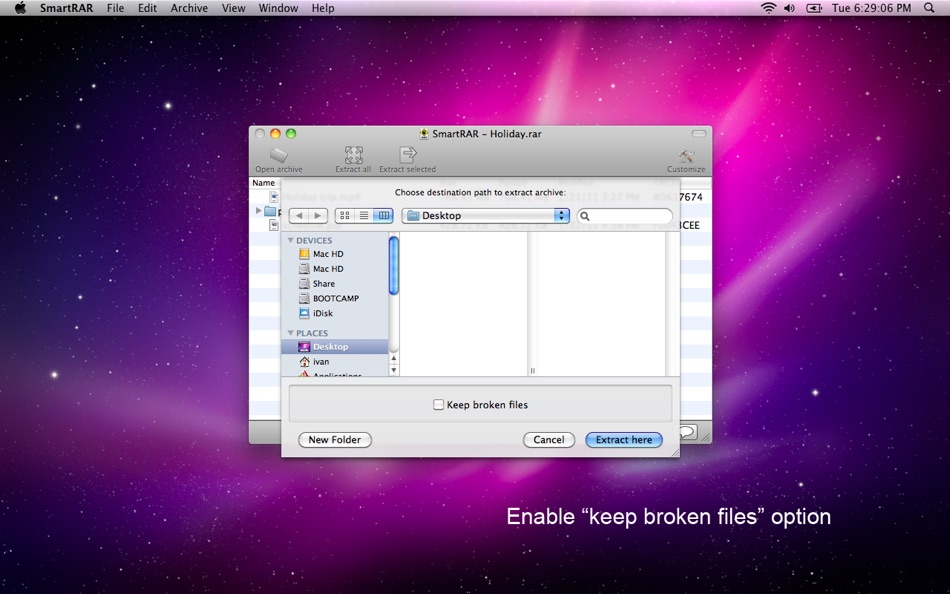This screenshot has height=594, width=950.
Task: Expand the folder row in archive list
Action: pos(259,211)
